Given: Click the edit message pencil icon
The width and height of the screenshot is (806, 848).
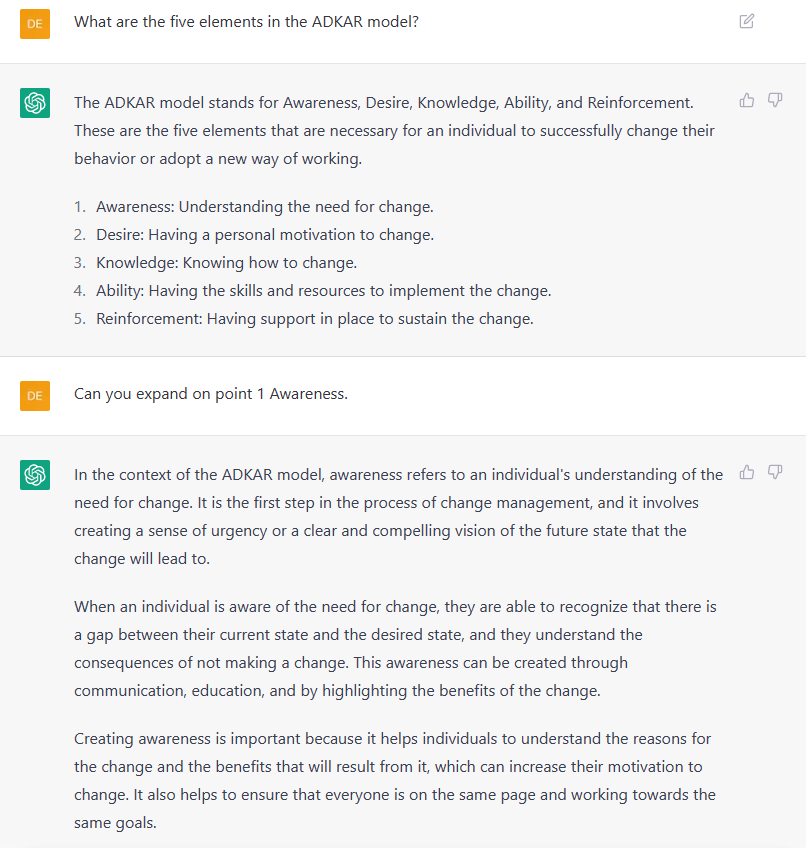Looking at the screenshot, I should click(746, 21).
